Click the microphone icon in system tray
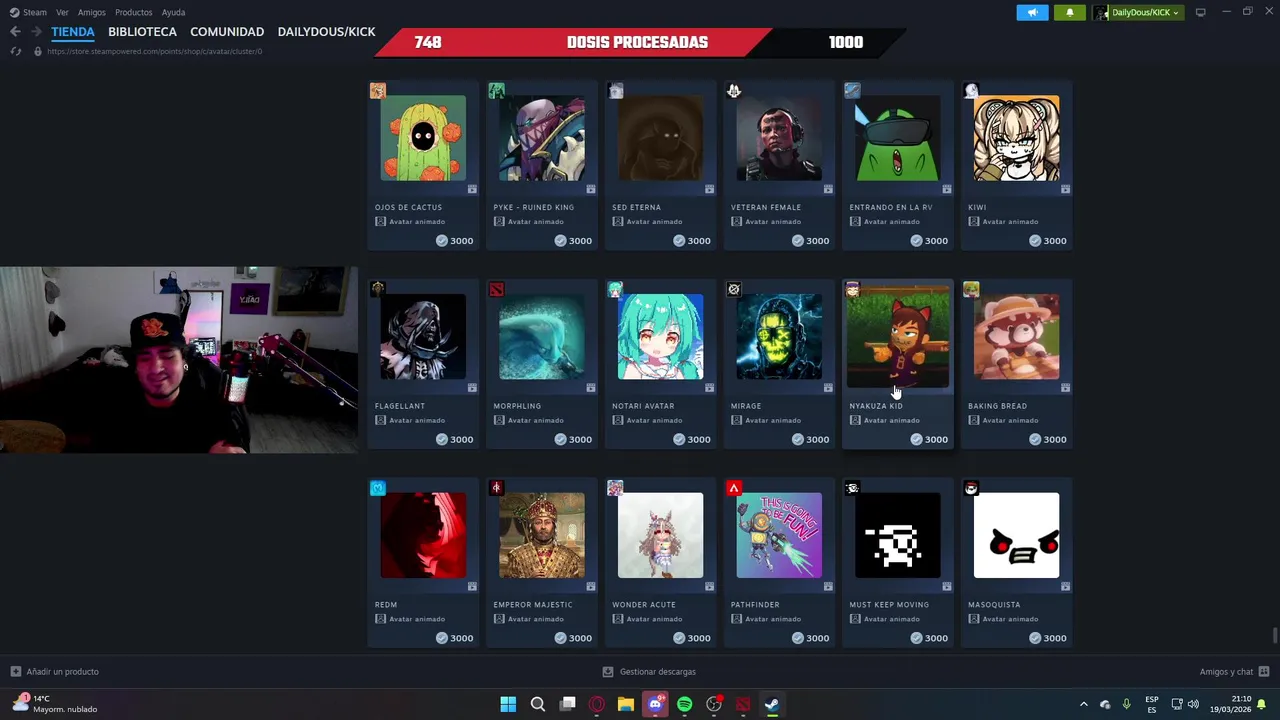This screenshot has width=1280, height=720. [x=1126, y=704]
